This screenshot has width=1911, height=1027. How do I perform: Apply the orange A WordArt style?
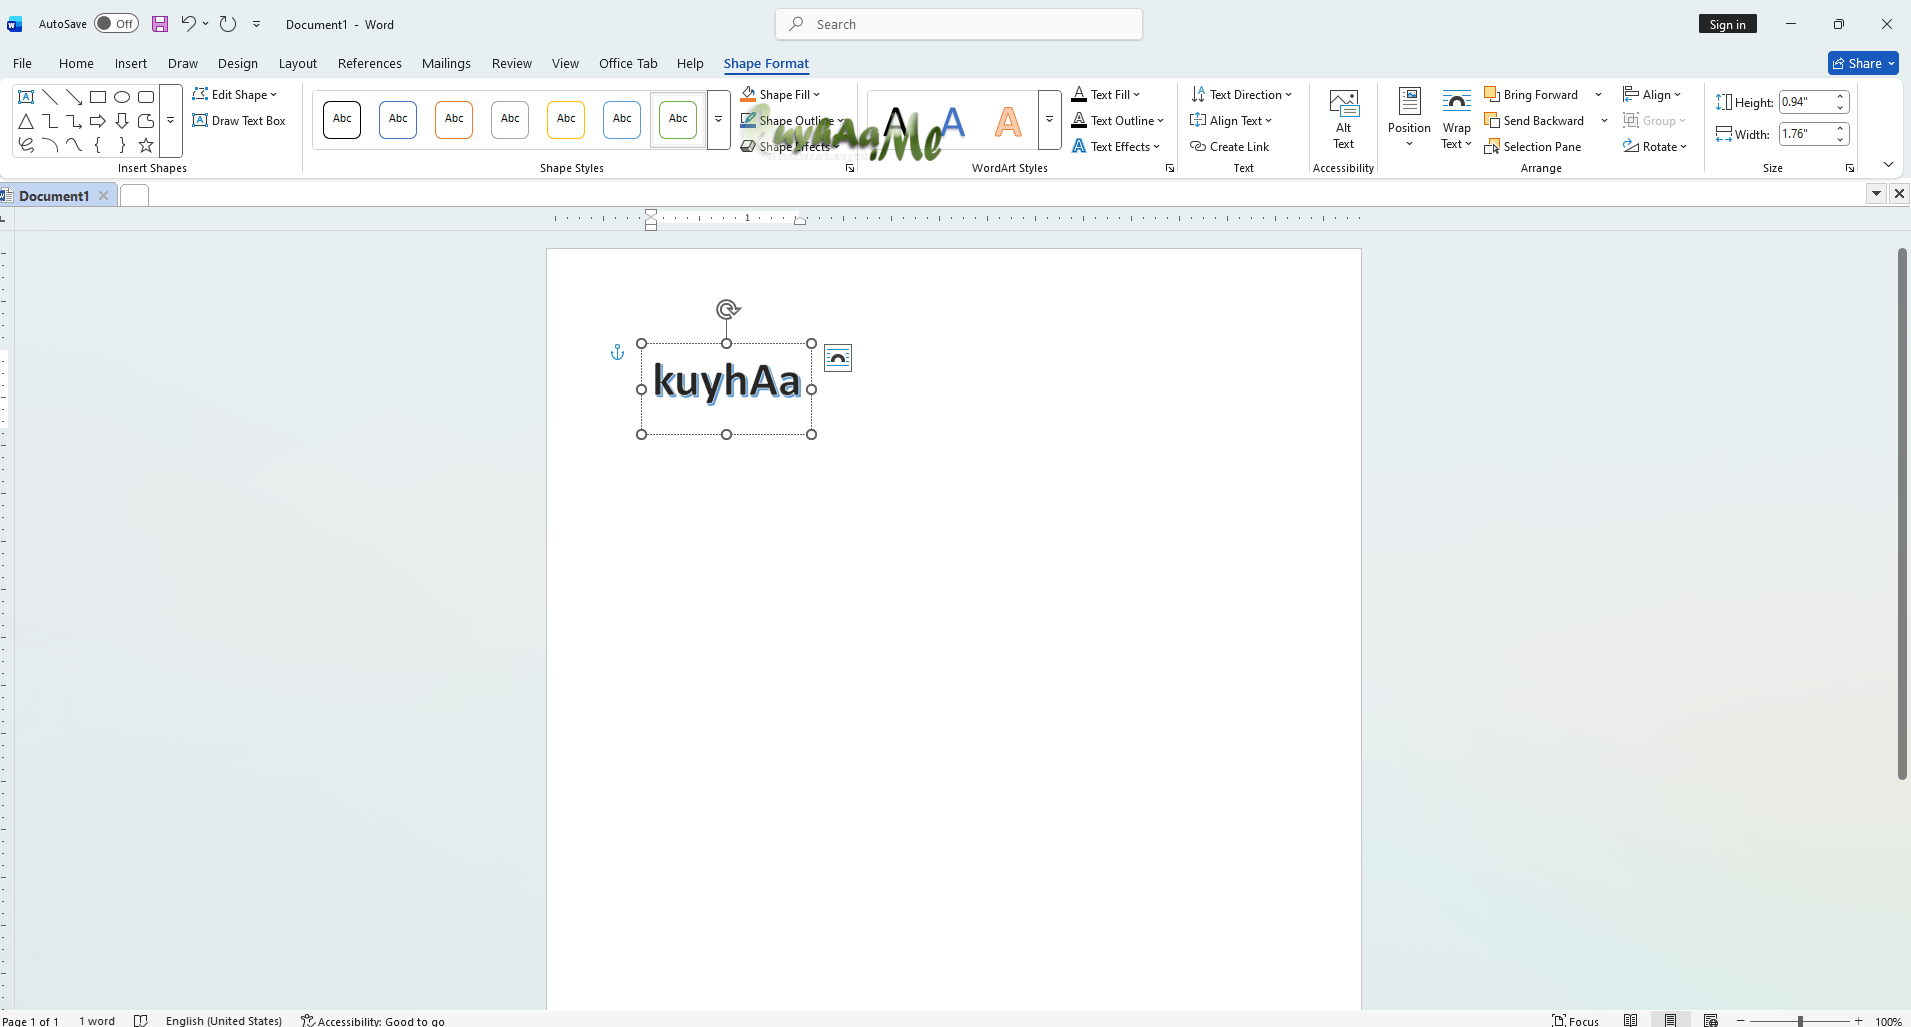pos(1008,121)
